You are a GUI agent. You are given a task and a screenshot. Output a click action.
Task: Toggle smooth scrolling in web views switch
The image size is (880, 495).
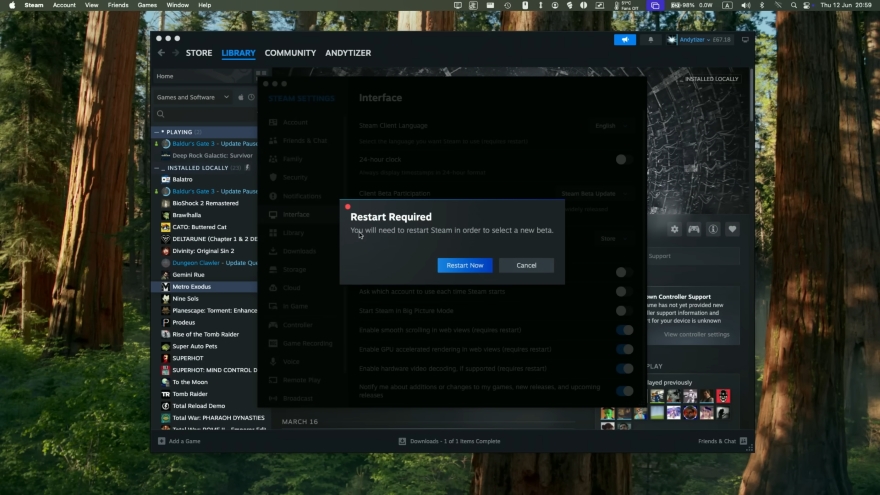click(x=624, y=330)
